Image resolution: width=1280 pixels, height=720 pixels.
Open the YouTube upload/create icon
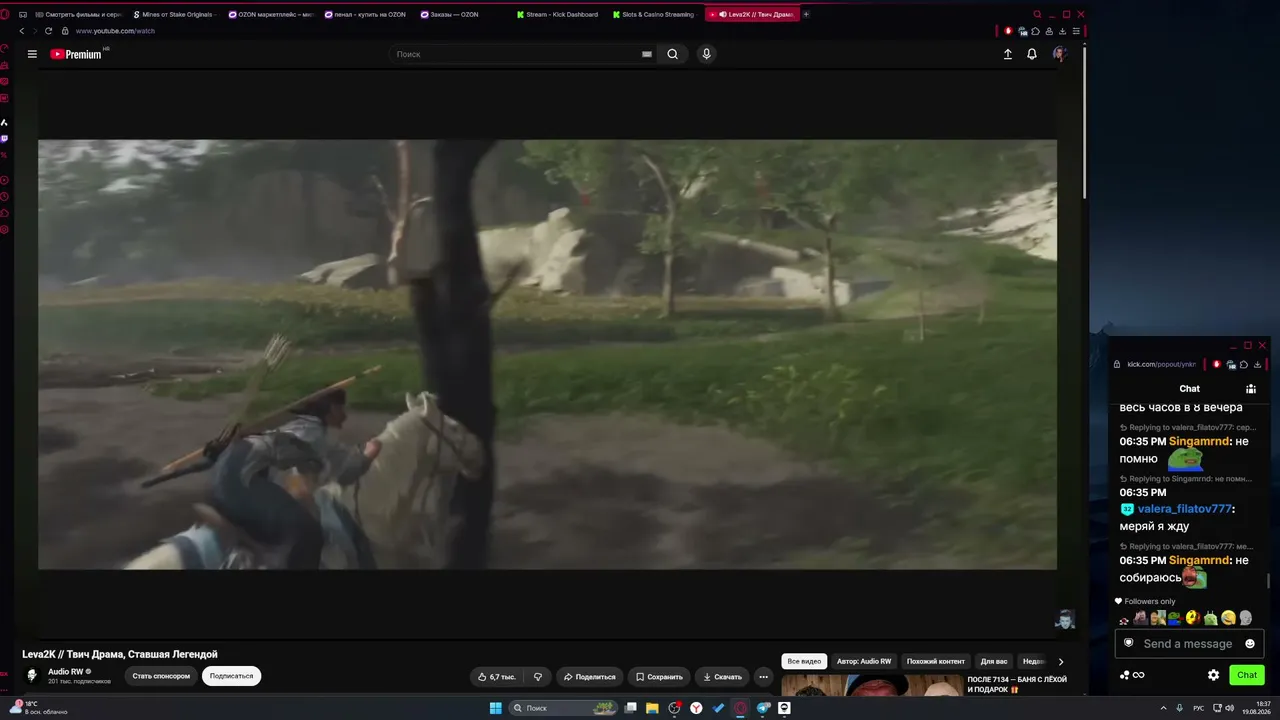pyautogui.click(x=1008, y=54)
